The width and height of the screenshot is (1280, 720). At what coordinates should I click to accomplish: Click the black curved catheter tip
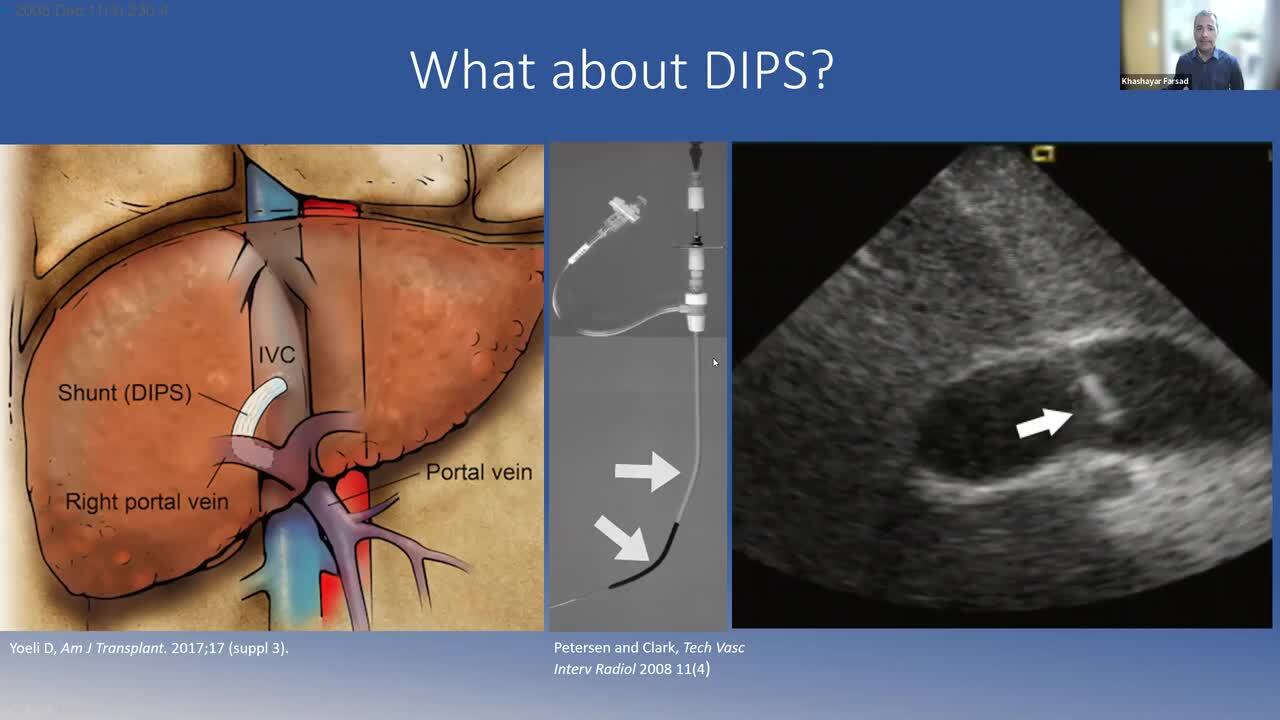tap(642, 565)
